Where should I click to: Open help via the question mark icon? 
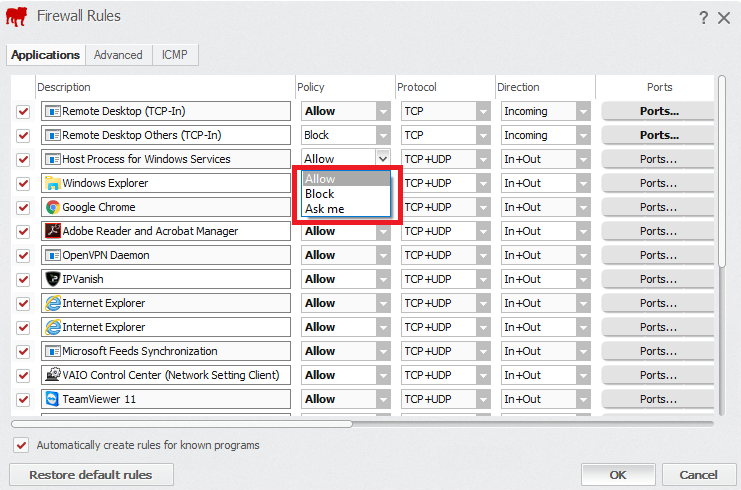click(x=703, y=18)
